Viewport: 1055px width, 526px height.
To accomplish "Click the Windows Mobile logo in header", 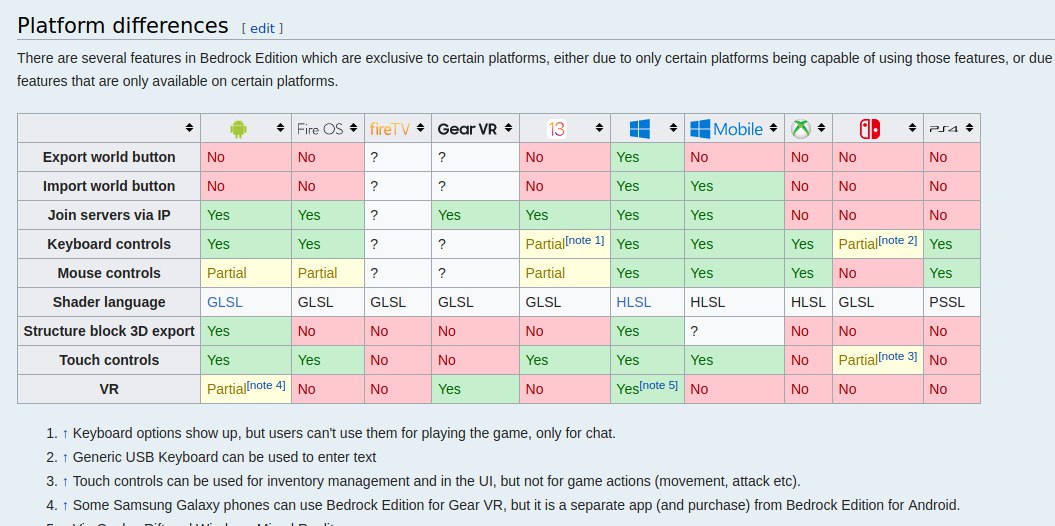I will tap(727, 128).
